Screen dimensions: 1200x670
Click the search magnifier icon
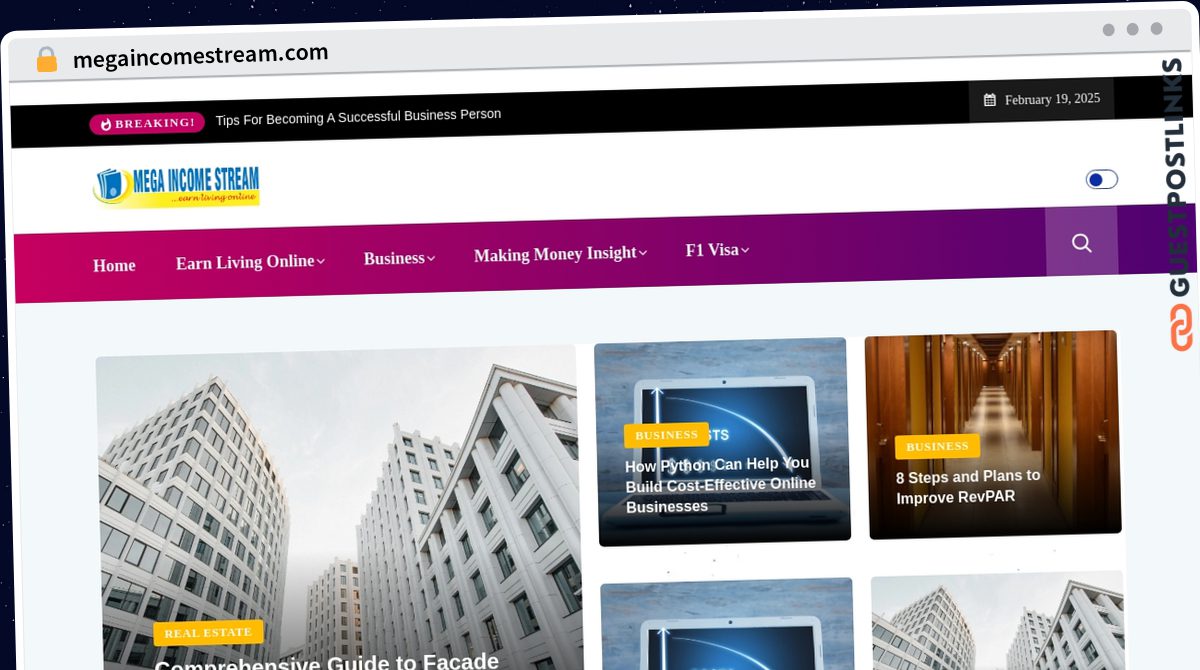coord(1081,243)
